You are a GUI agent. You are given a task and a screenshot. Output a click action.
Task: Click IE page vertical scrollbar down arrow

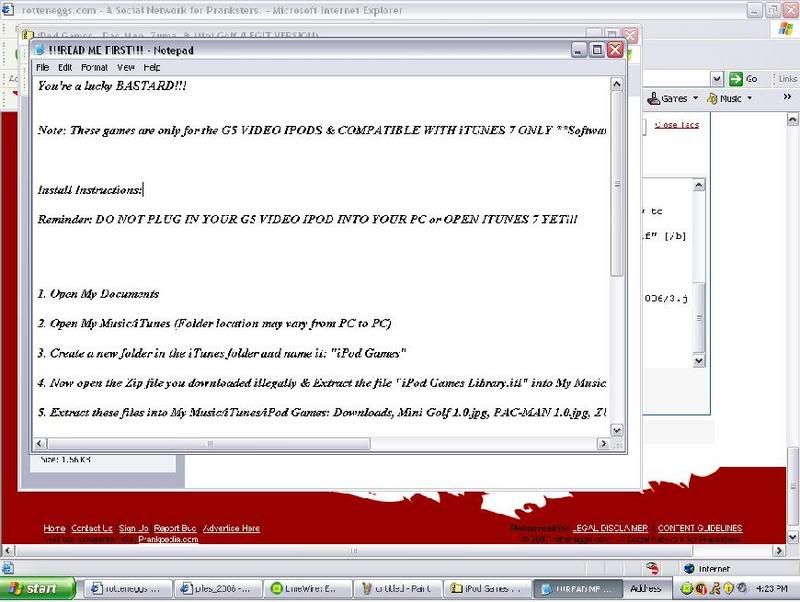(x=792, y=537)
